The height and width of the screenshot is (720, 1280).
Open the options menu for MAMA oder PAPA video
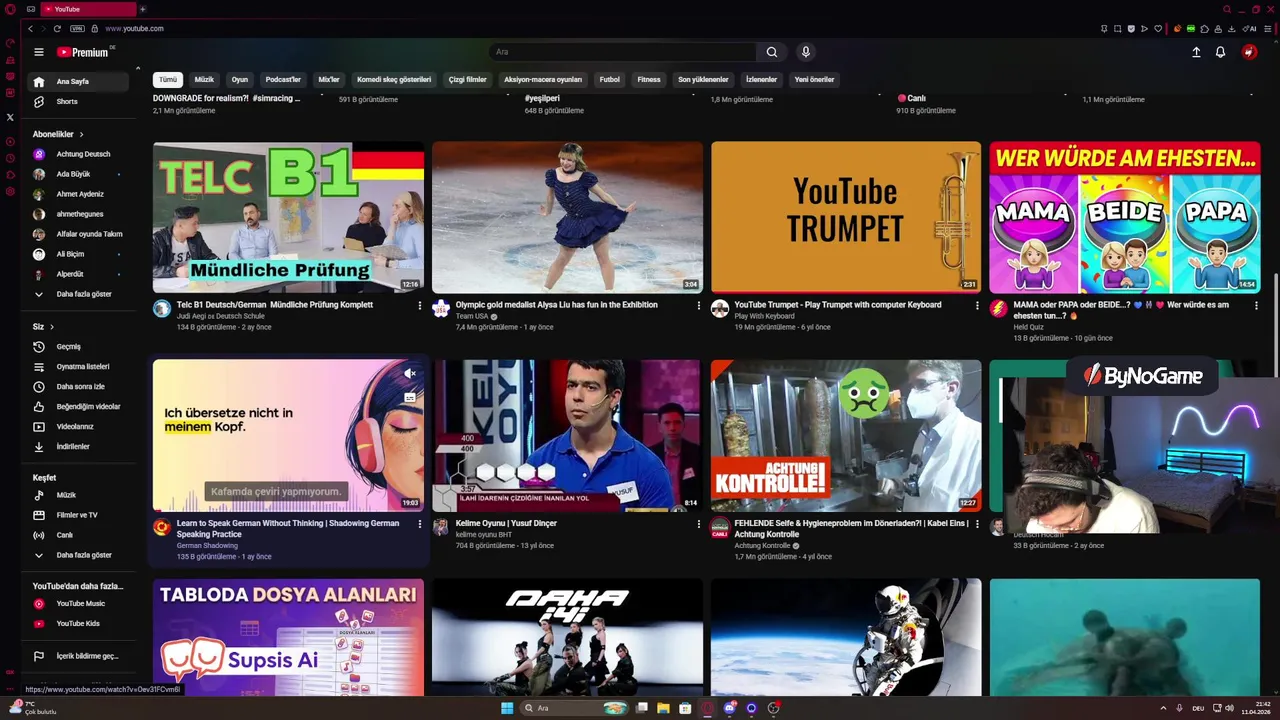[1256, 305]
